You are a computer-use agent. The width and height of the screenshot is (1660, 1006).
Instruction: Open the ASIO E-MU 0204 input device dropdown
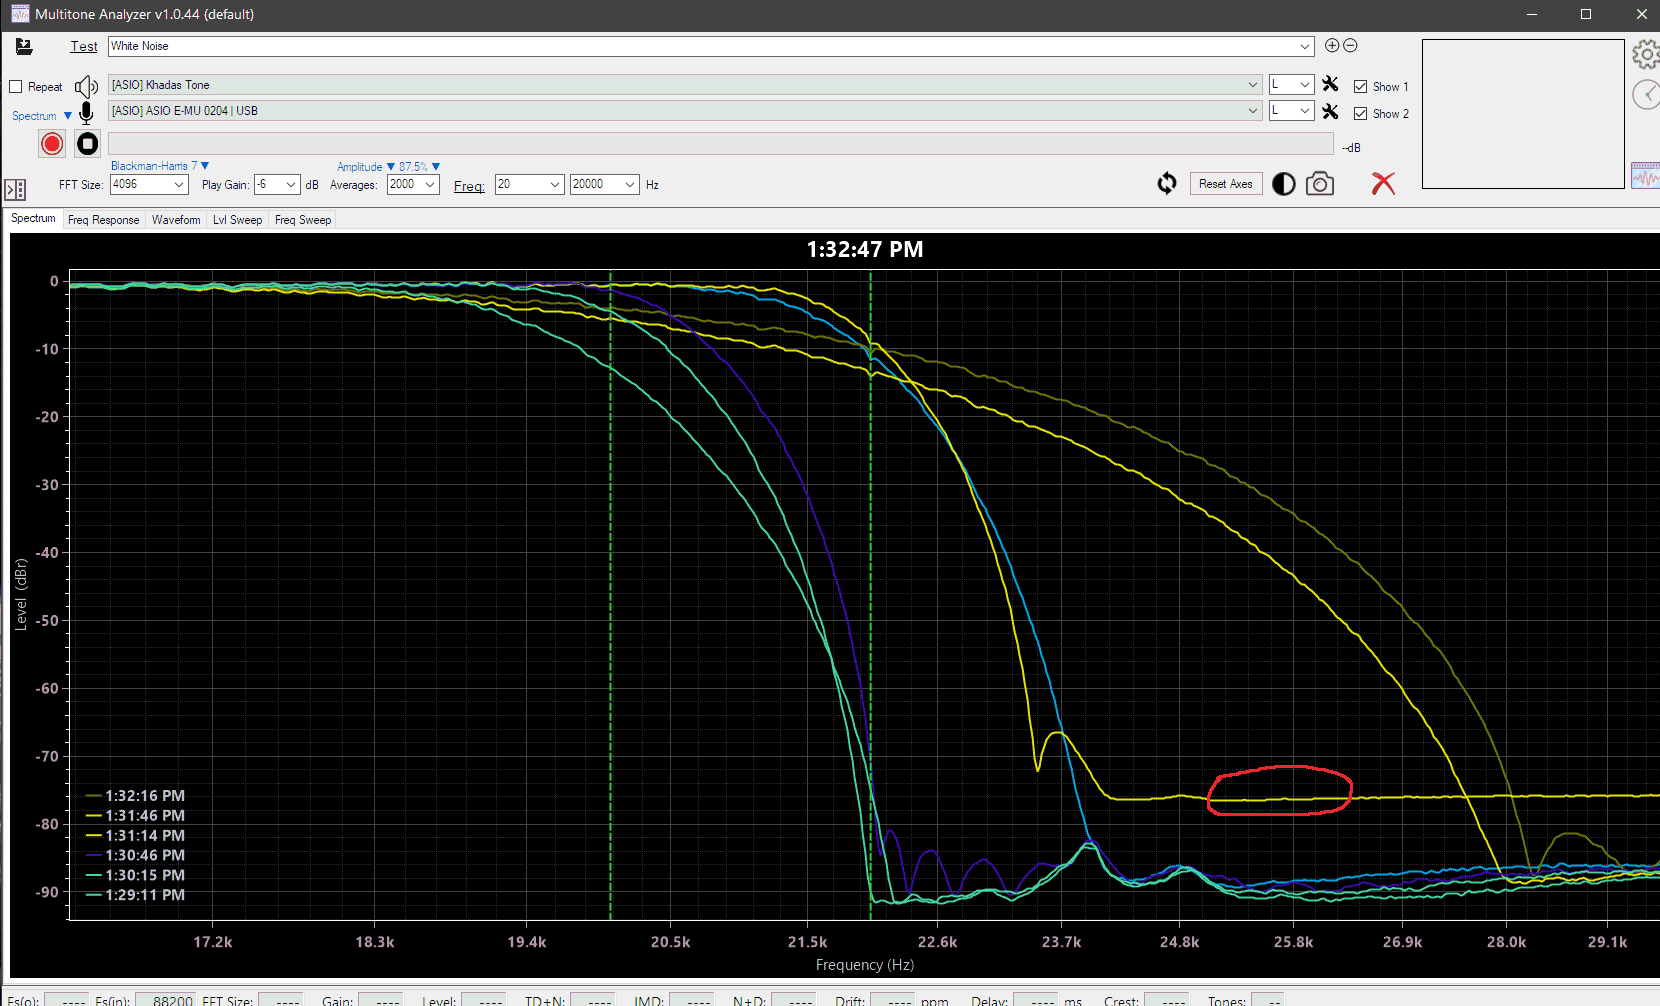[x=1253, y=111]
